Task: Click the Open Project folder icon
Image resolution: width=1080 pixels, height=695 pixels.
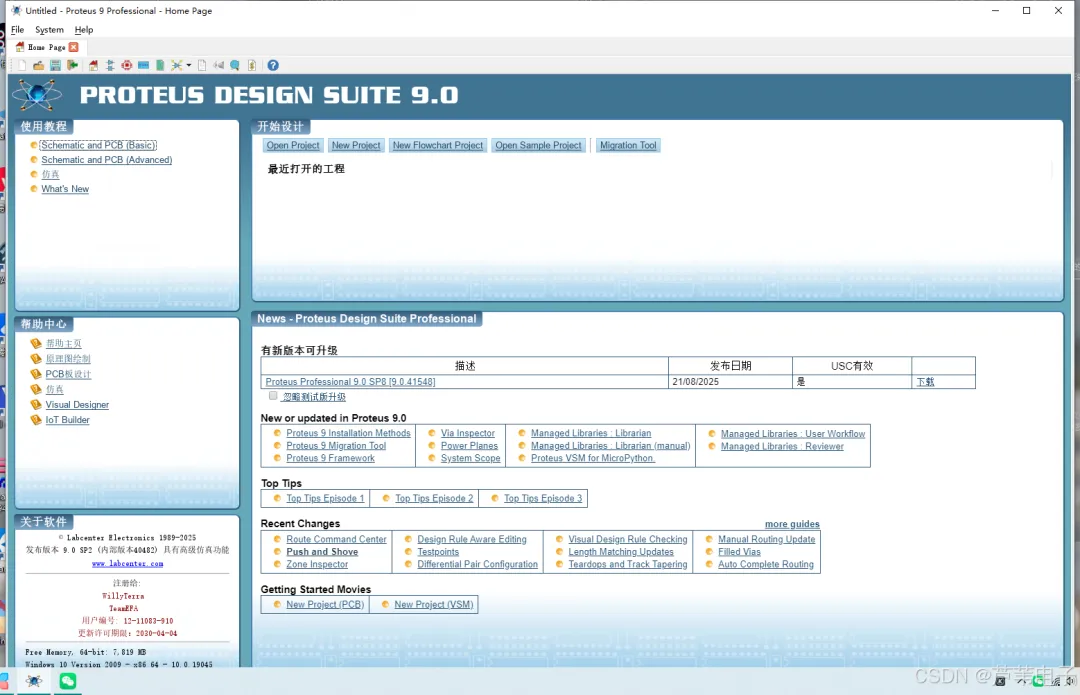Action: [39, 65]
